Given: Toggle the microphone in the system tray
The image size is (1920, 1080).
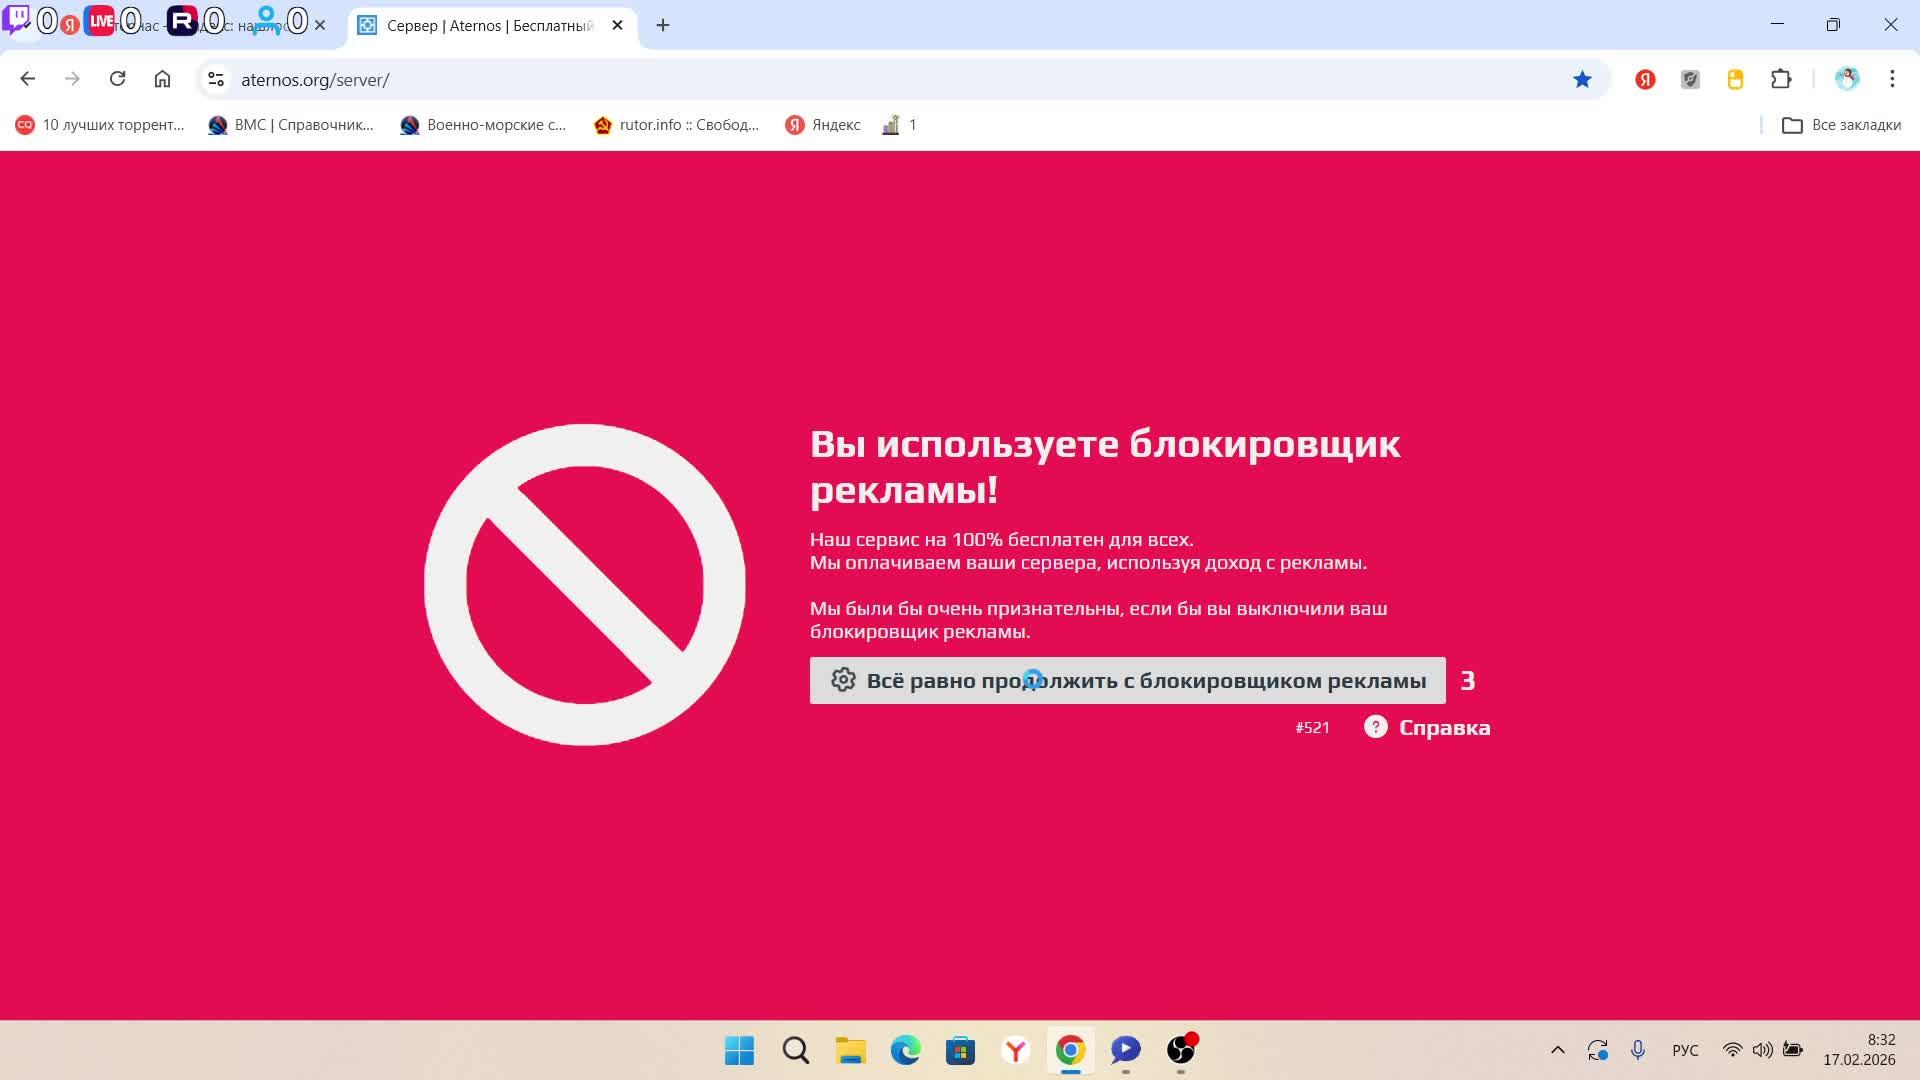Looking at the screenshot, I should coord(1637,1050).
